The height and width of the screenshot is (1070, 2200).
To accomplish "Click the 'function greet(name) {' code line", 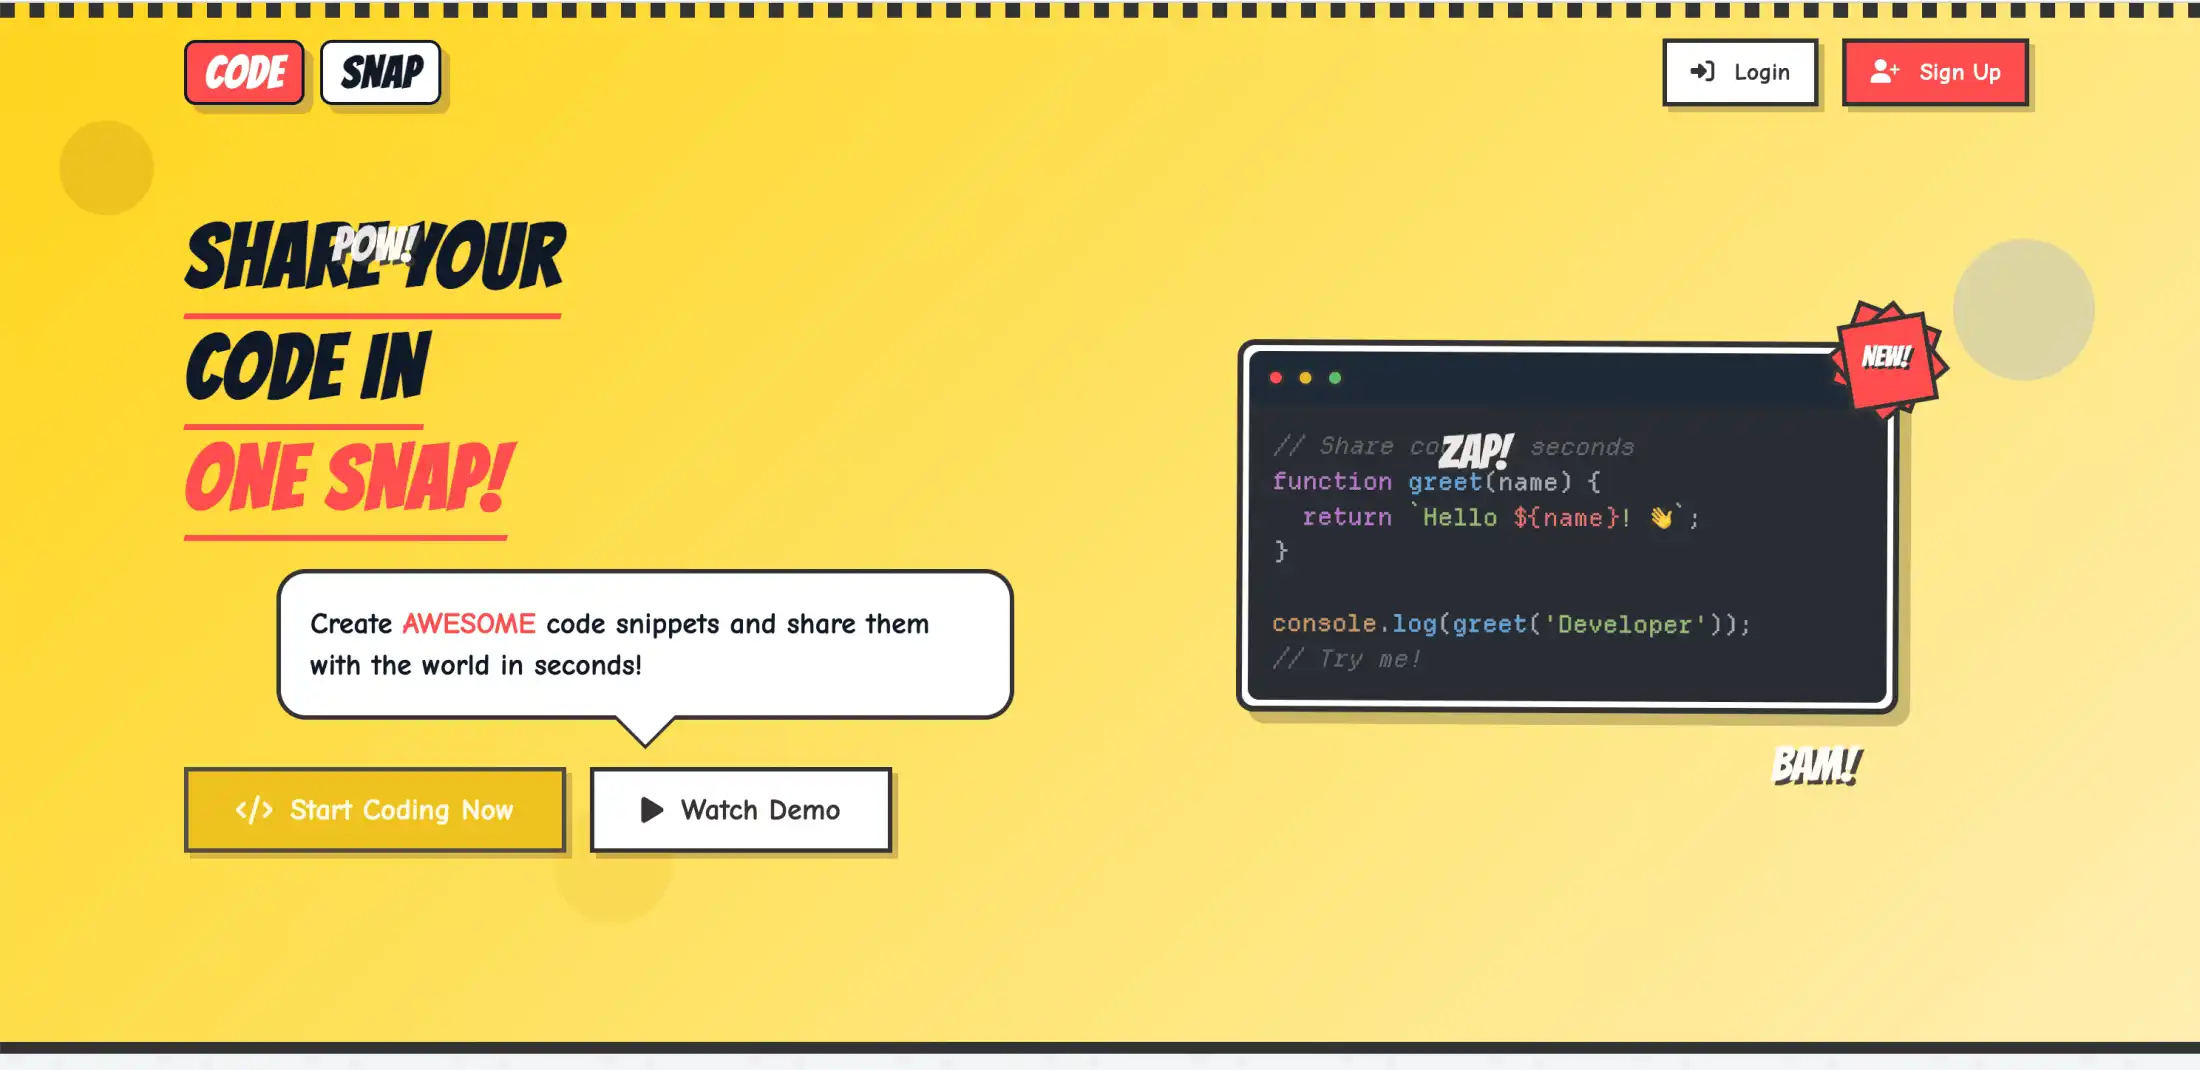I will pos(1436,482).
